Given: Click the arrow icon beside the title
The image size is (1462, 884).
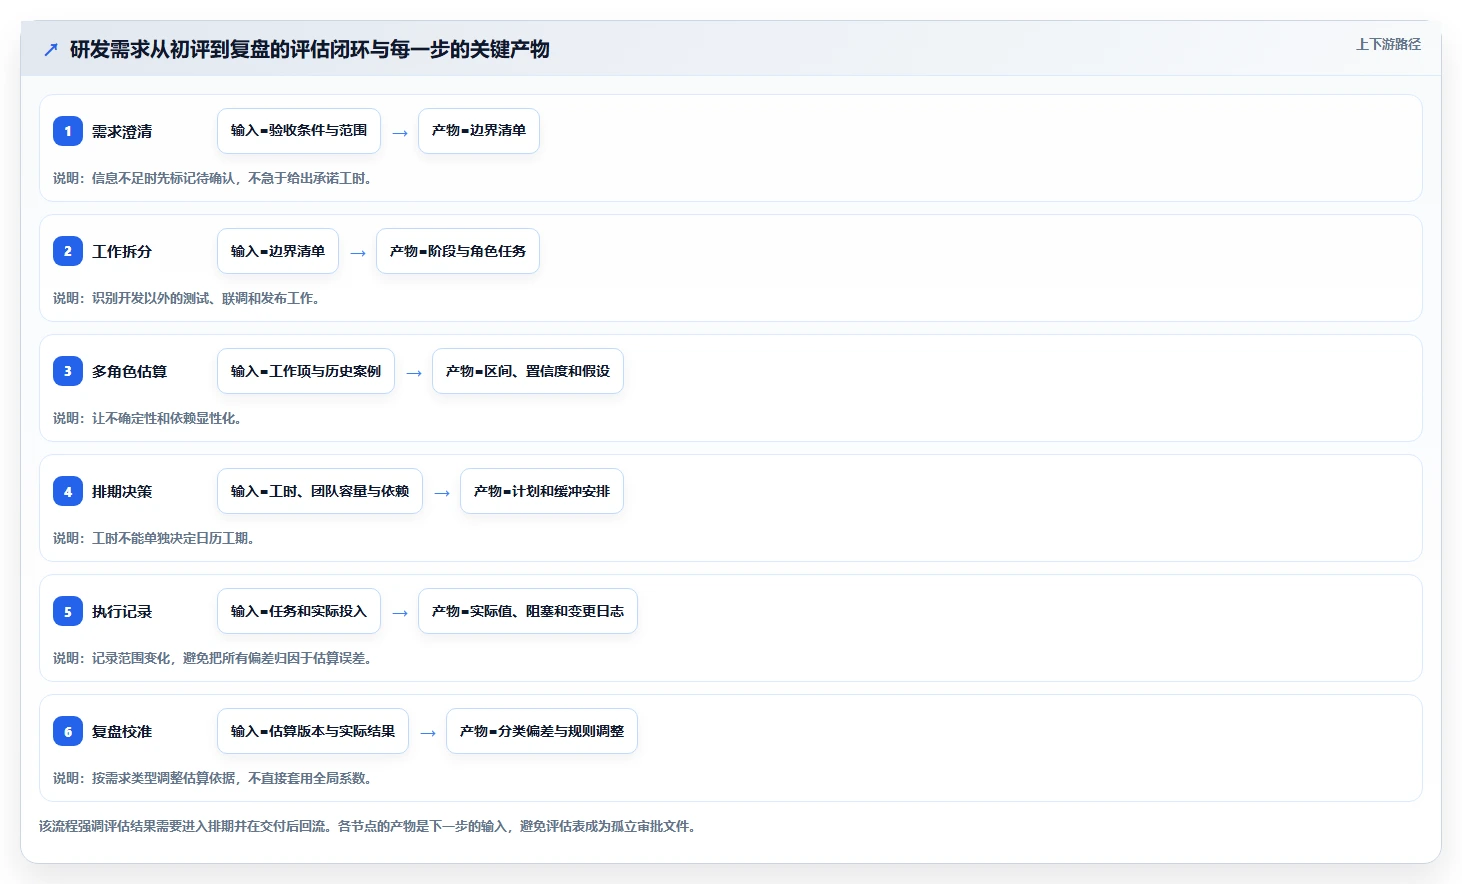Looking at the screenshot, I should click(x=51, y=49).
